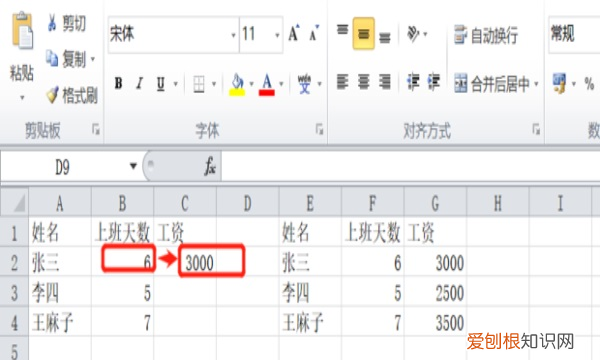
Task: Click the phonetic guide (文) icon
Action: click(x=305, y=84)
